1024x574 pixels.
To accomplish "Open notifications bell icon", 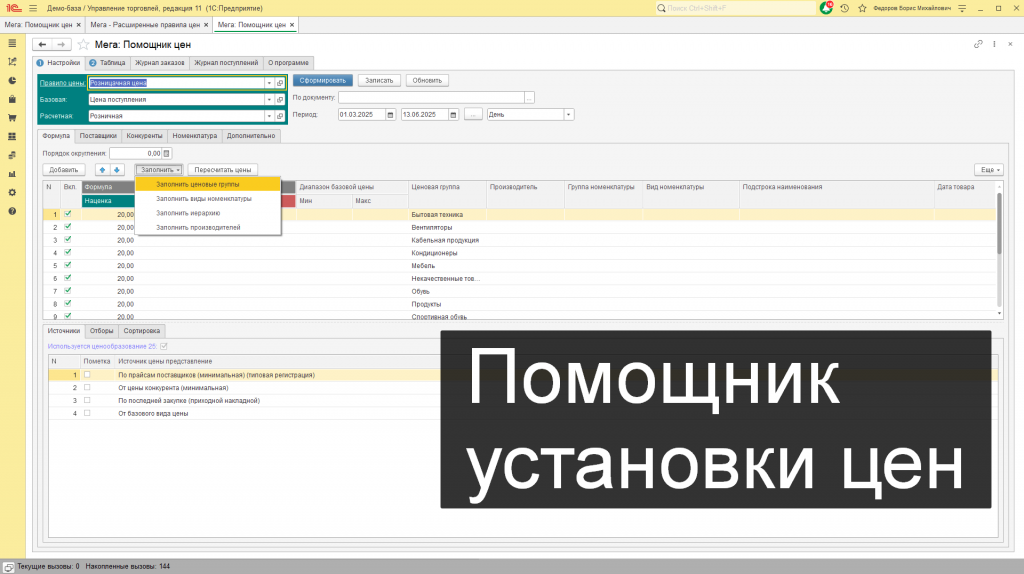I will click(826, 8).
